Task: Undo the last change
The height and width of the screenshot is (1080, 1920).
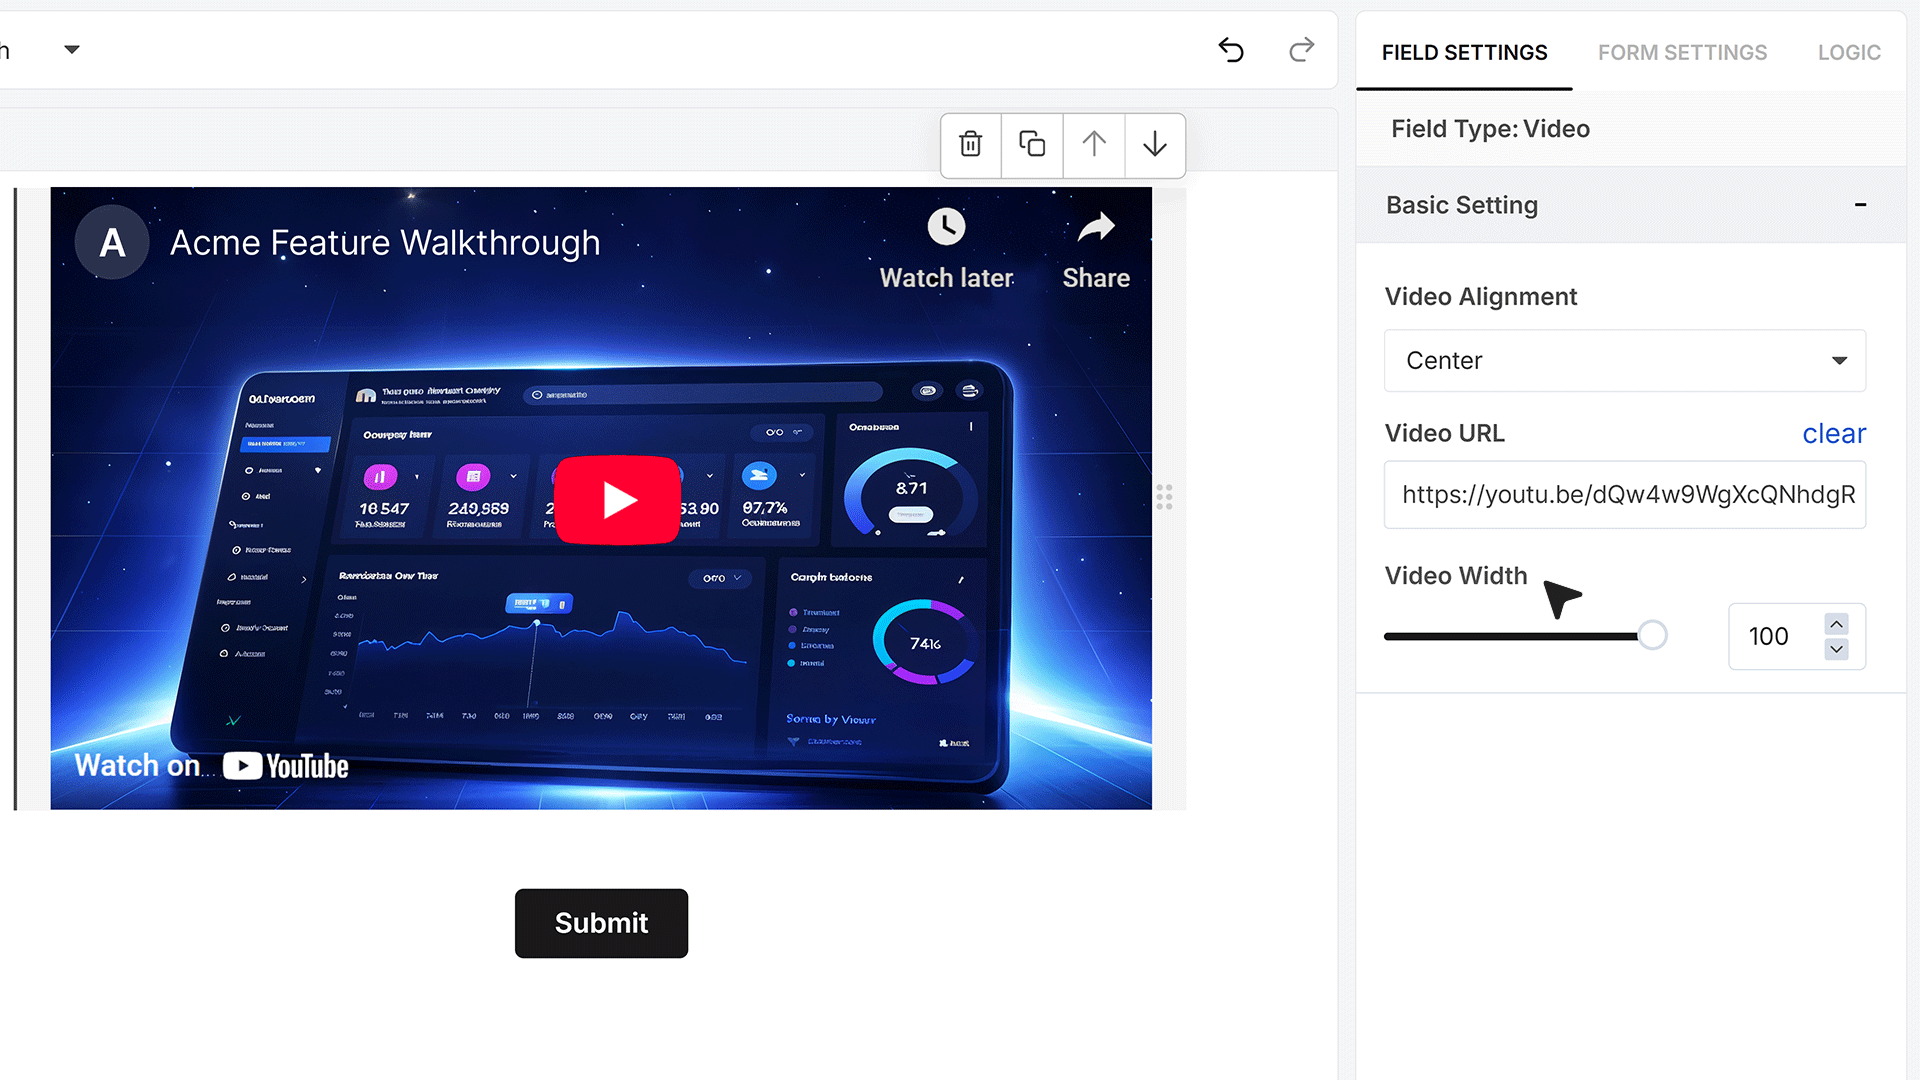Action: coord(1231,50)
